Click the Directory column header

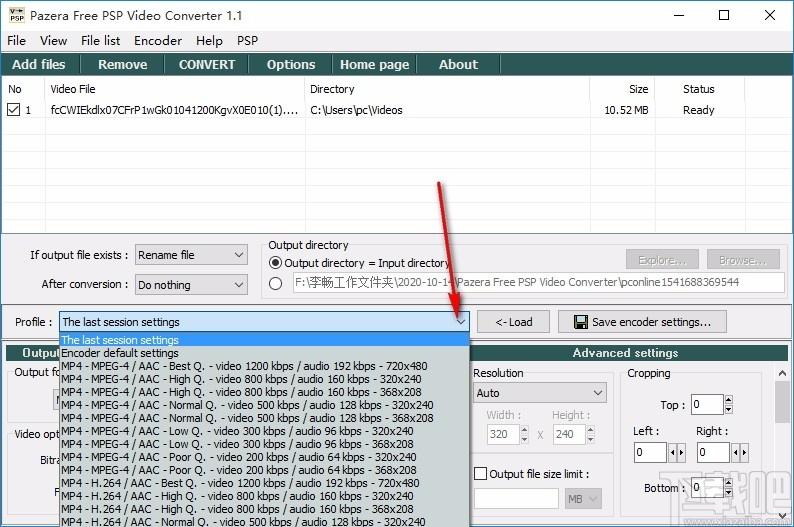pos(447,89)
